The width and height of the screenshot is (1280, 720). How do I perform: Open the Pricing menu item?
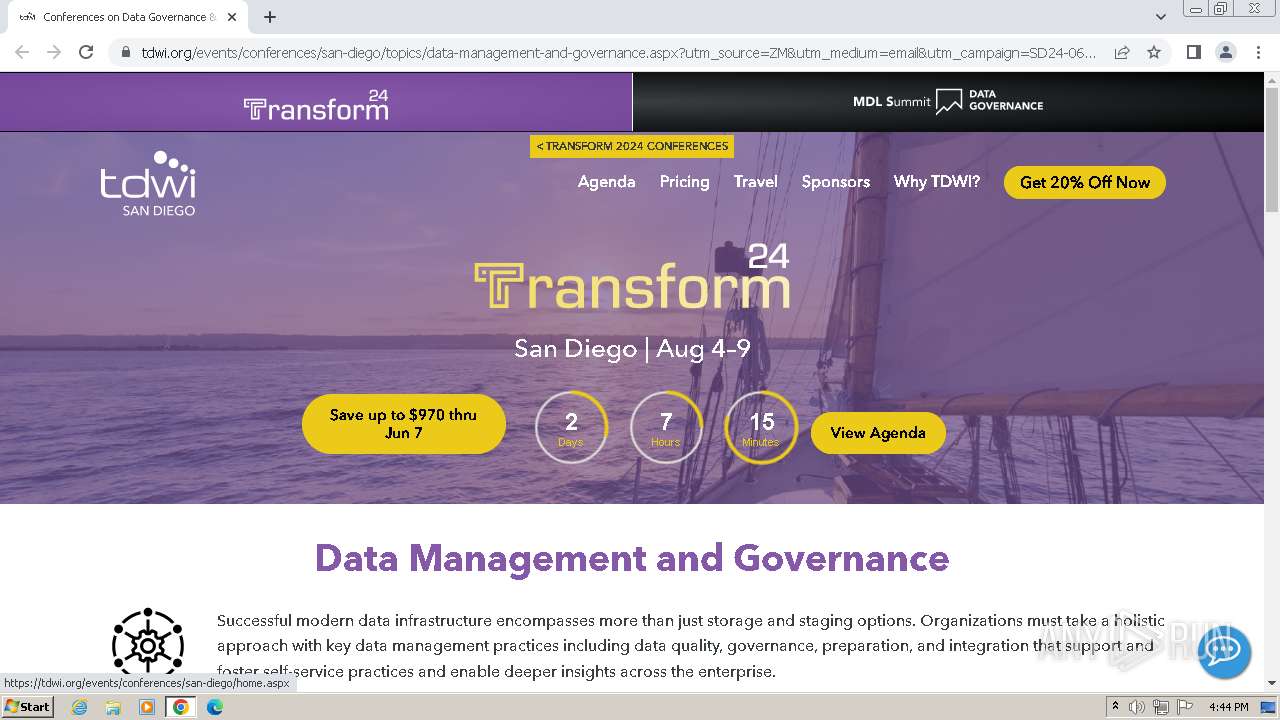click(x=684, y=182)
